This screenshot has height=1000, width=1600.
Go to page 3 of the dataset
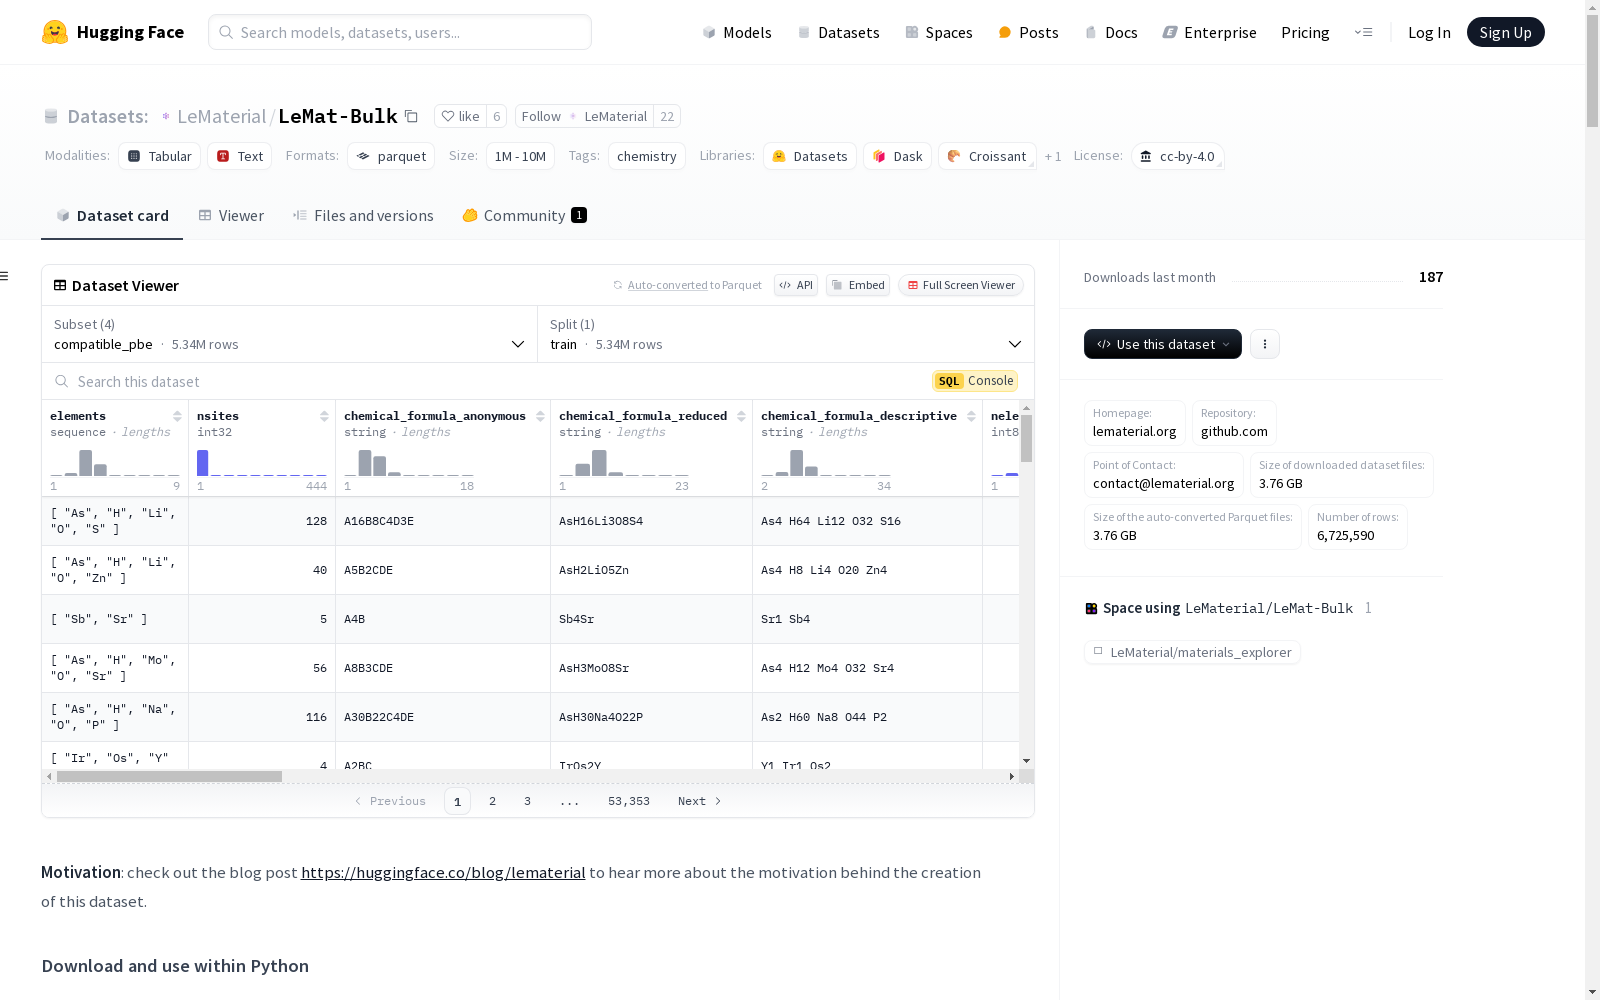[x=527, y=801]
